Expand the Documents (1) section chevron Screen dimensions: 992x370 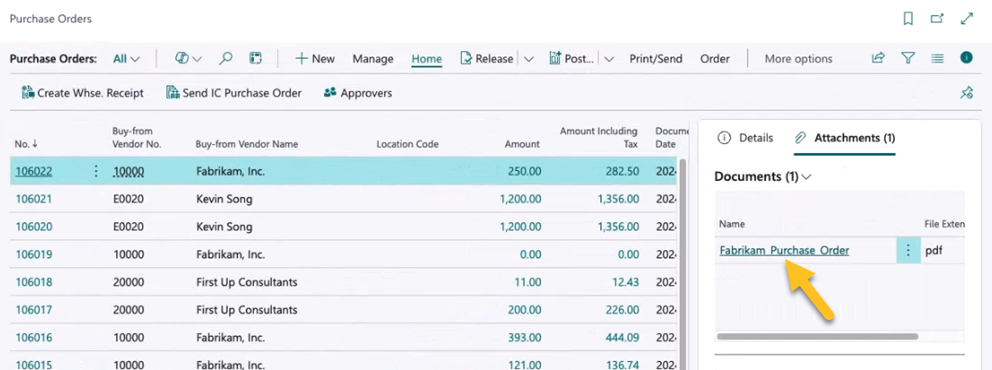tap(806, 177)
